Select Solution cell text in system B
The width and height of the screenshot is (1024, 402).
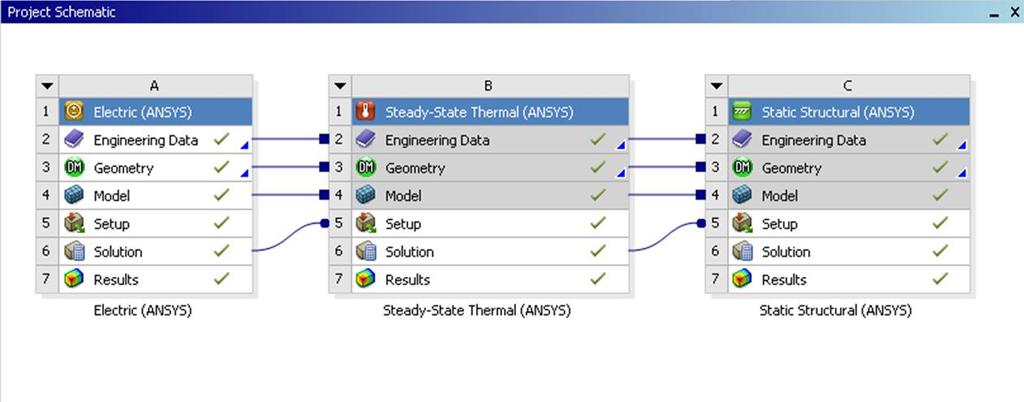tap(409, 252)
